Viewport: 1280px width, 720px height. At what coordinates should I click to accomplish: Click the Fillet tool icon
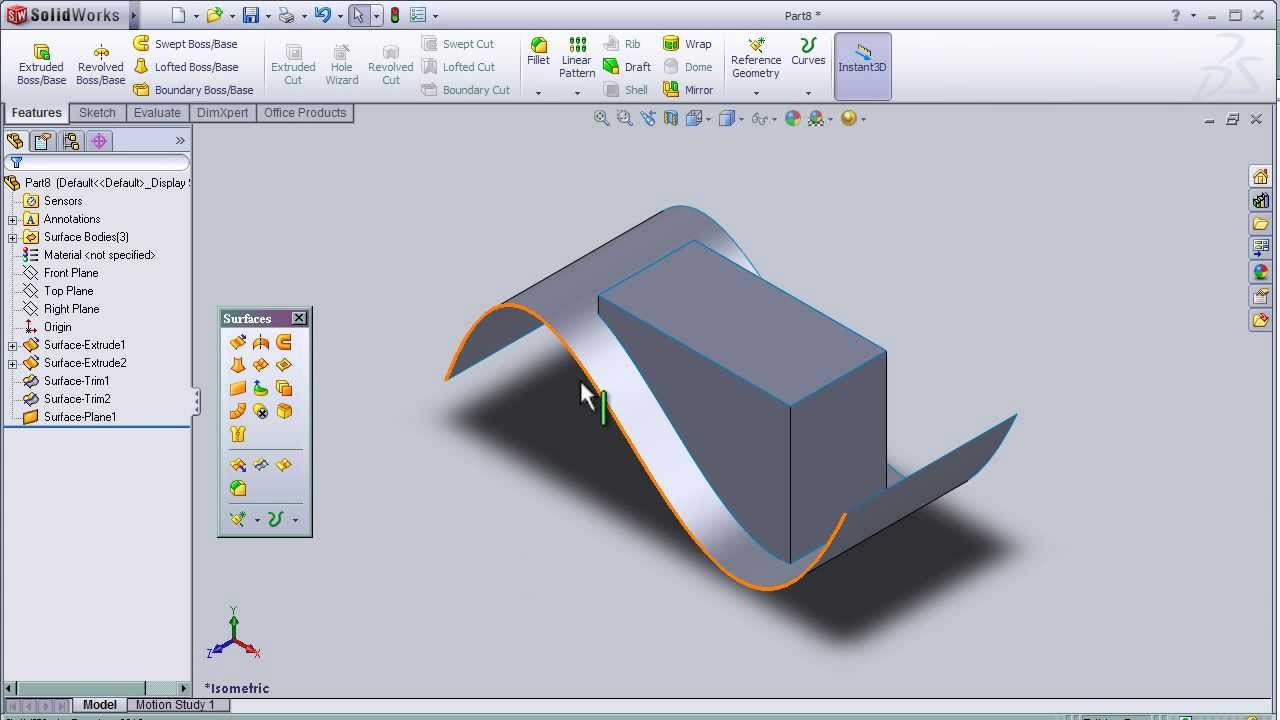pyautogui.click(x=538, y=53)
